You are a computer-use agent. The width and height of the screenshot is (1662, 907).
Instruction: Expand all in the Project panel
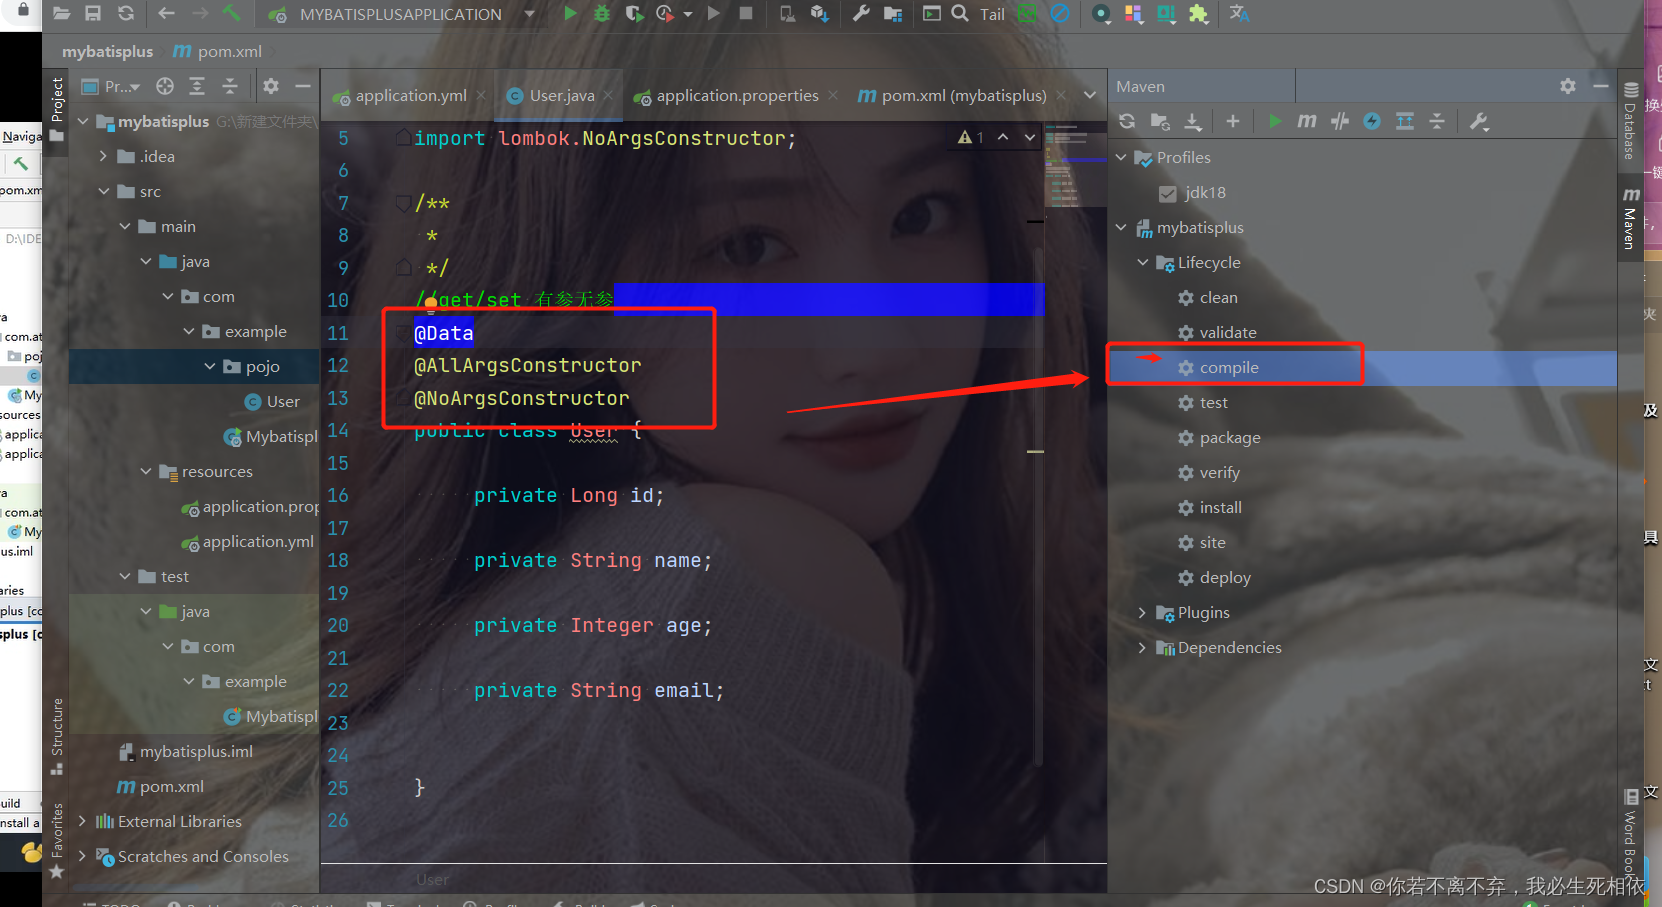pos(197,86)
